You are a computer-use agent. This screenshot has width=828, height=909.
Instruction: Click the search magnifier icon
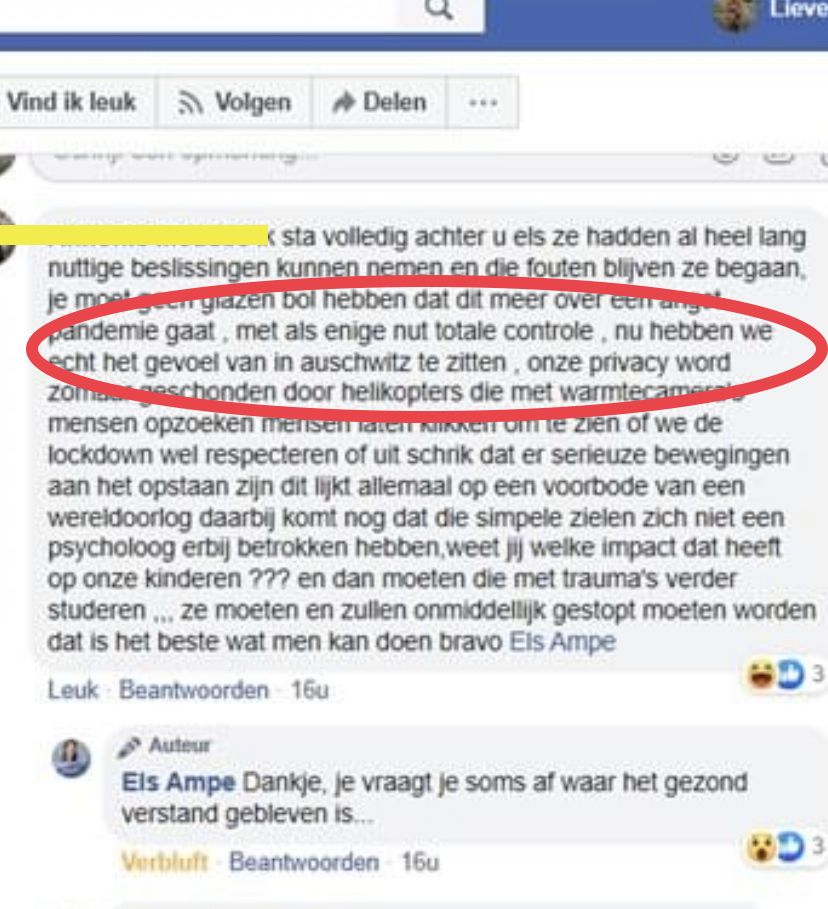(x=439, y=9)
